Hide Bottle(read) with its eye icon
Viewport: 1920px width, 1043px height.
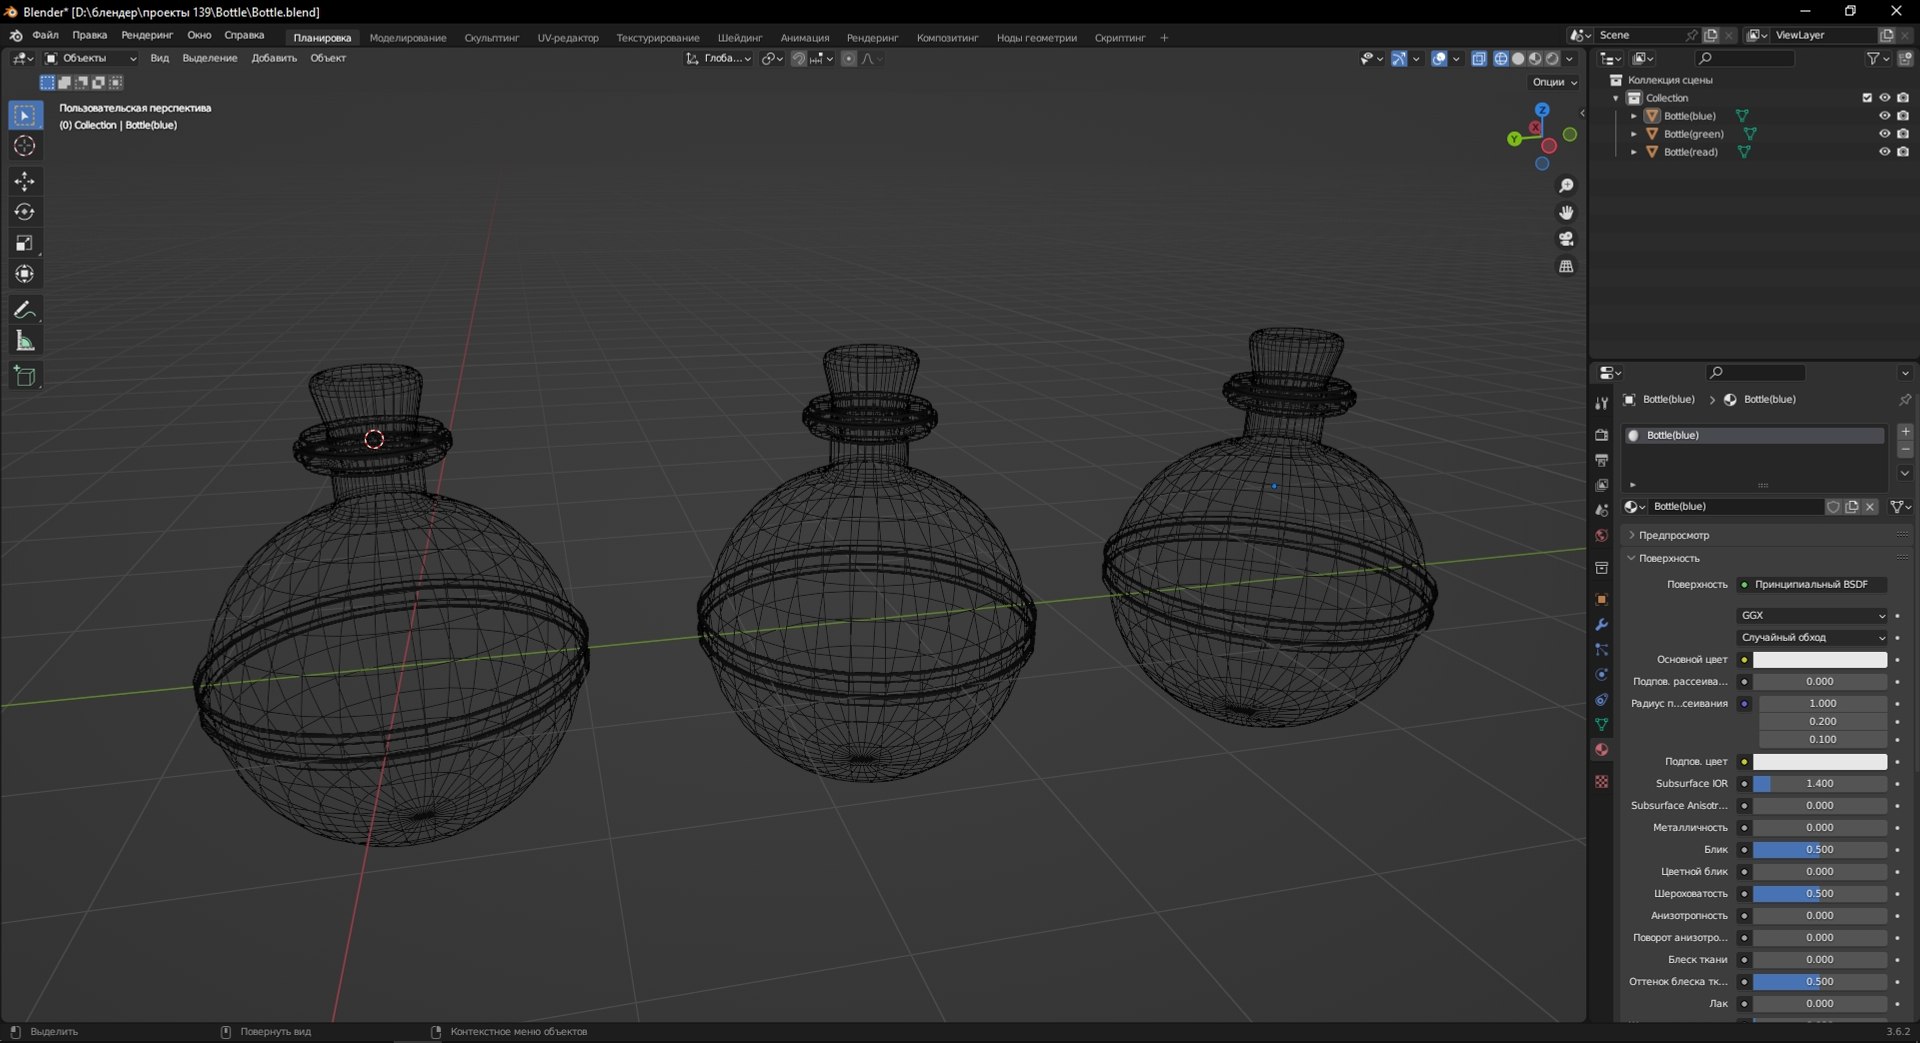[1884, 152]
